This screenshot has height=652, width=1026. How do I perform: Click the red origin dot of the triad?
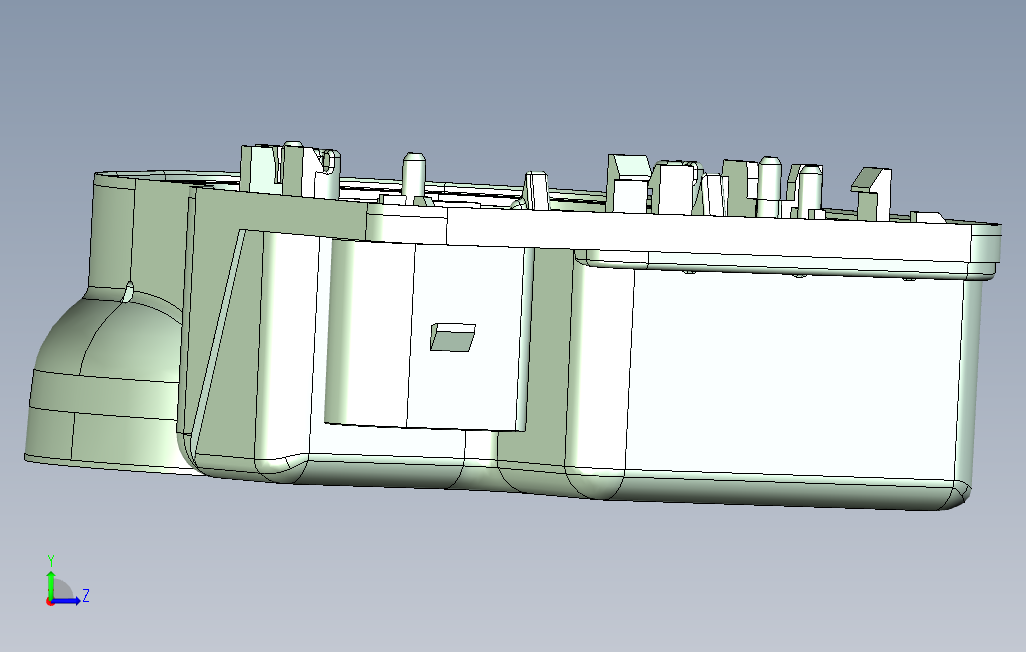pyautogui.click(x=50, y=601)
